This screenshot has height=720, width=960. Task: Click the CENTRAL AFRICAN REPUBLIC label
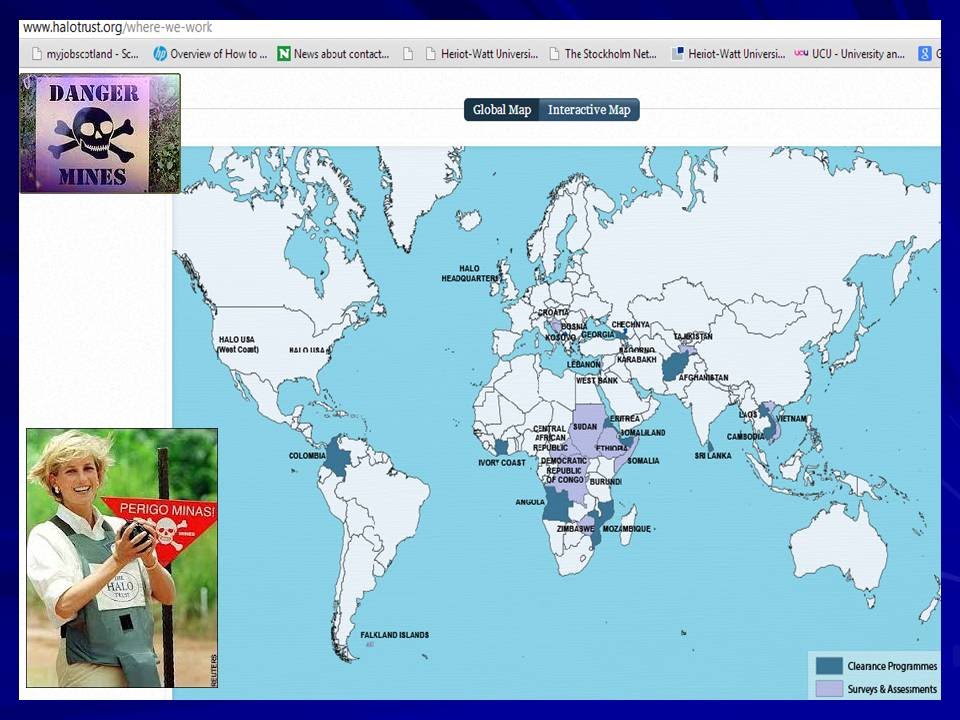[x=550, y=438]
